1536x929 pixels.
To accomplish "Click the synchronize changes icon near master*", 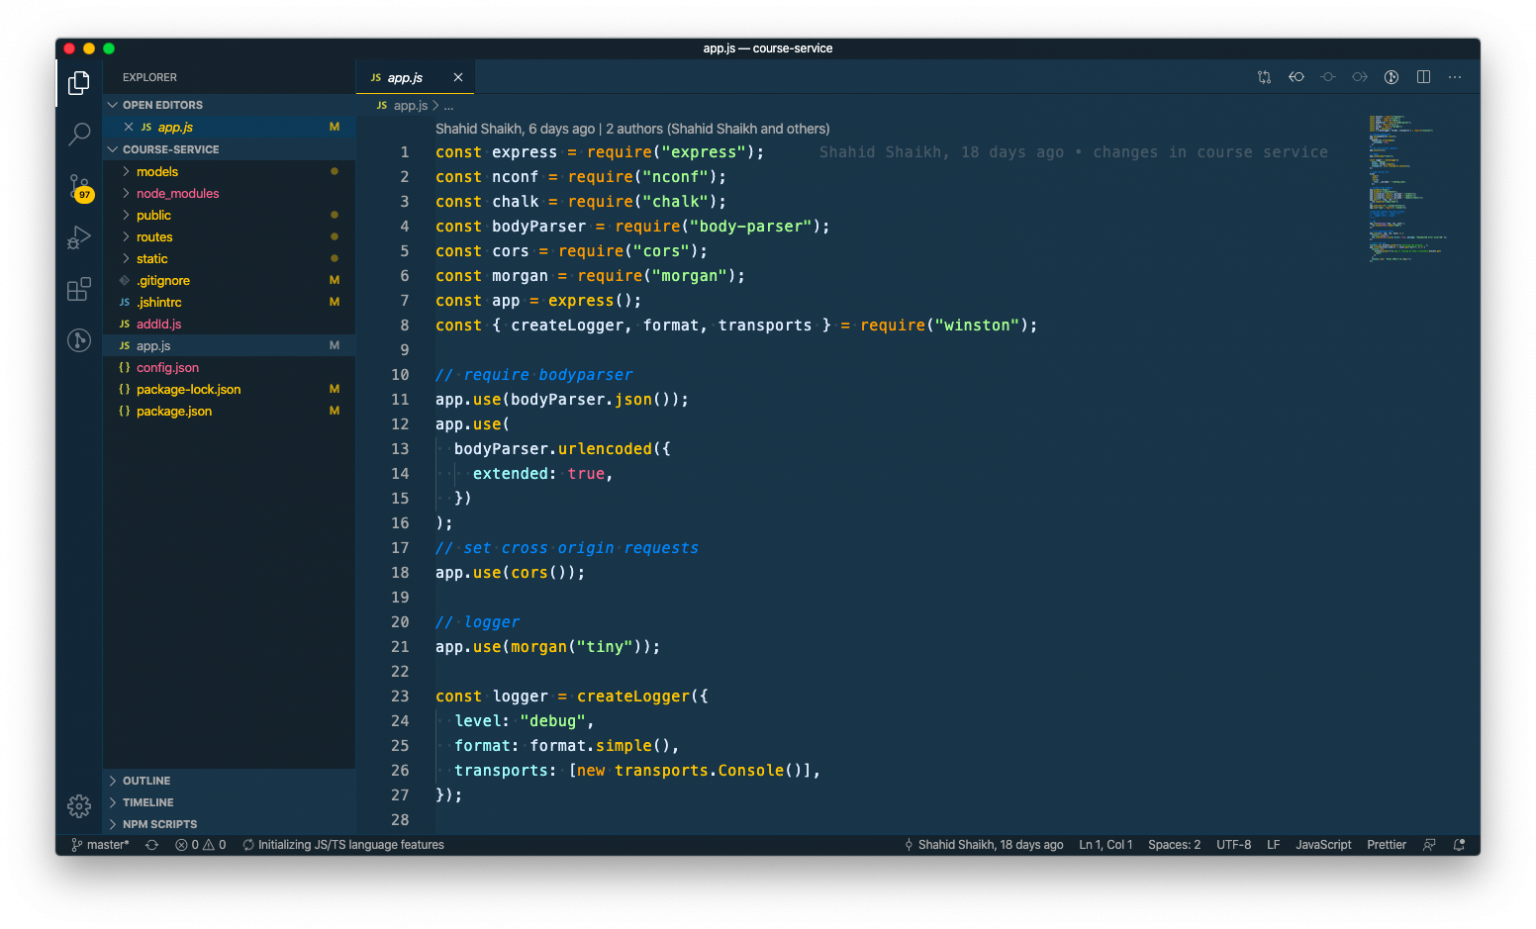I will (150, 845).
